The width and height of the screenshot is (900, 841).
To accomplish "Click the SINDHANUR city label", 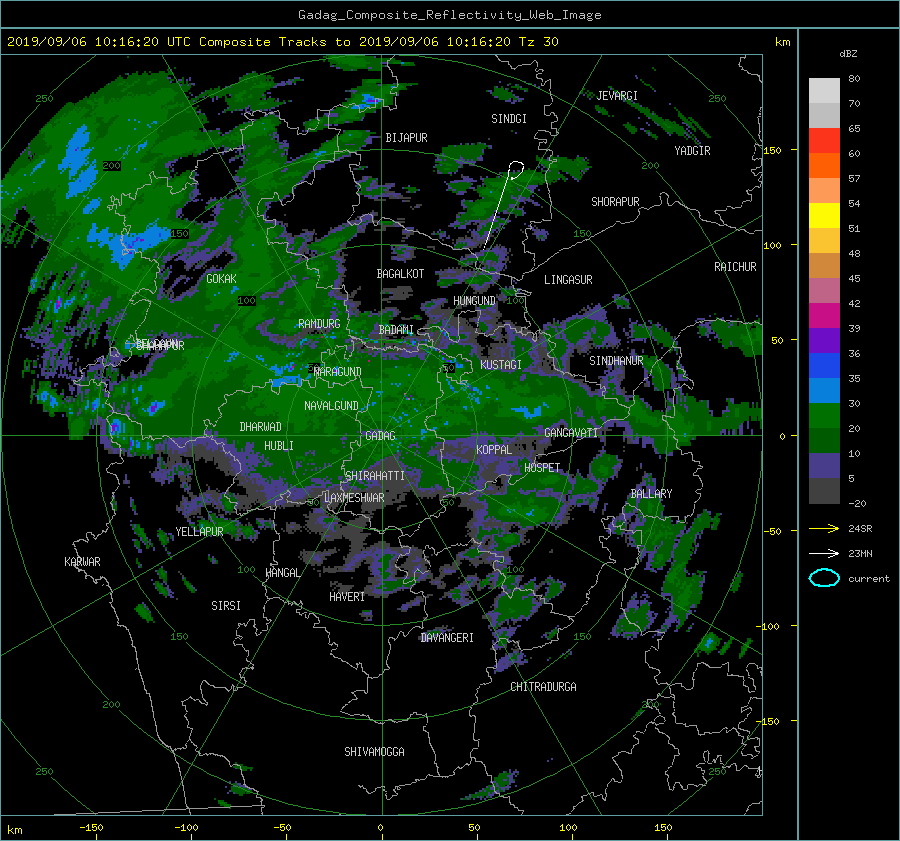I will tap(616, 361).
